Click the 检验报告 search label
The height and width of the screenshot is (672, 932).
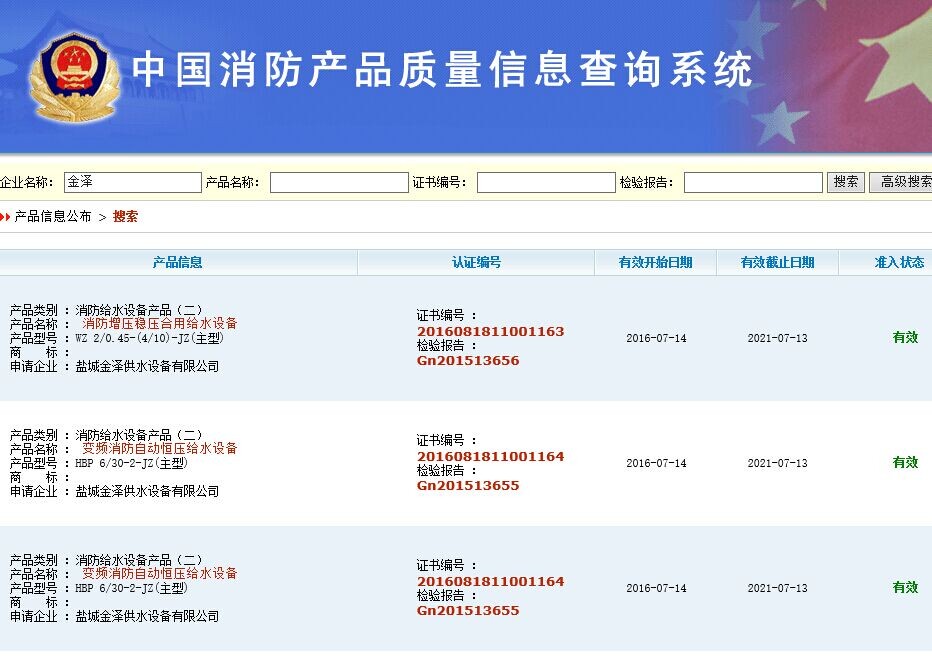647,182
